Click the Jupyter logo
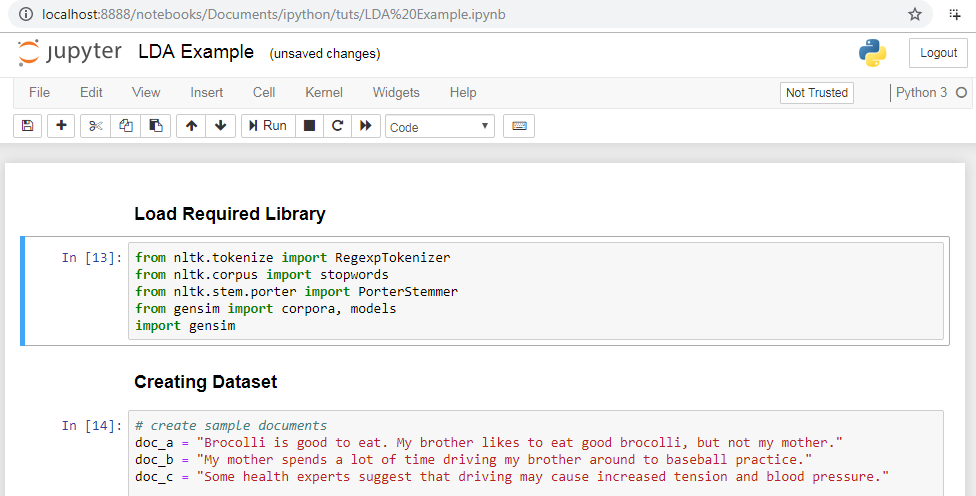 click(70, 52)
